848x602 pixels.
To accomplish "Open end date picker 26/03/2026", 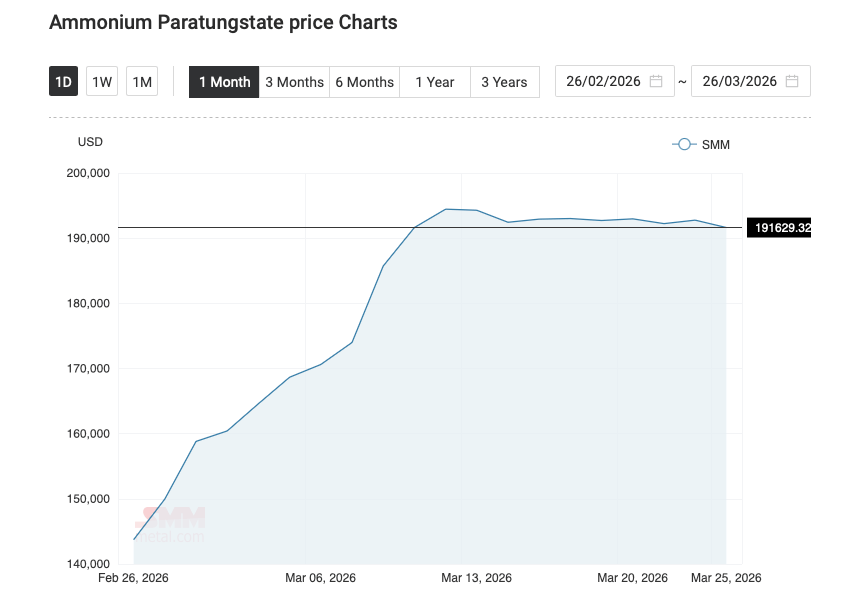I will 739,82.
